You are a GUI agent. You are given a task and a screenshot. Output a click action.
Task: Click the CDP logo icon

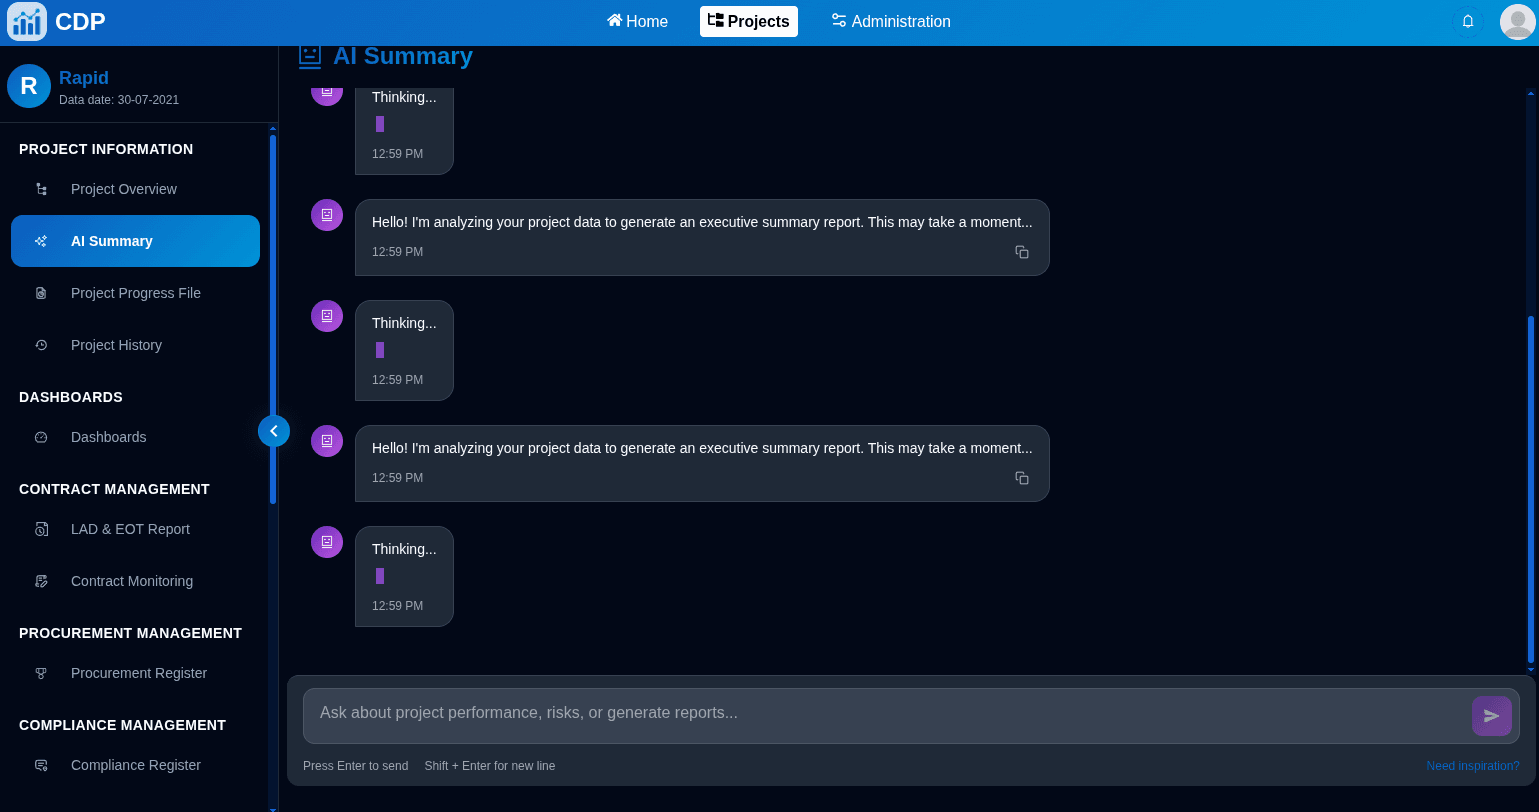(x=27, y=21)
